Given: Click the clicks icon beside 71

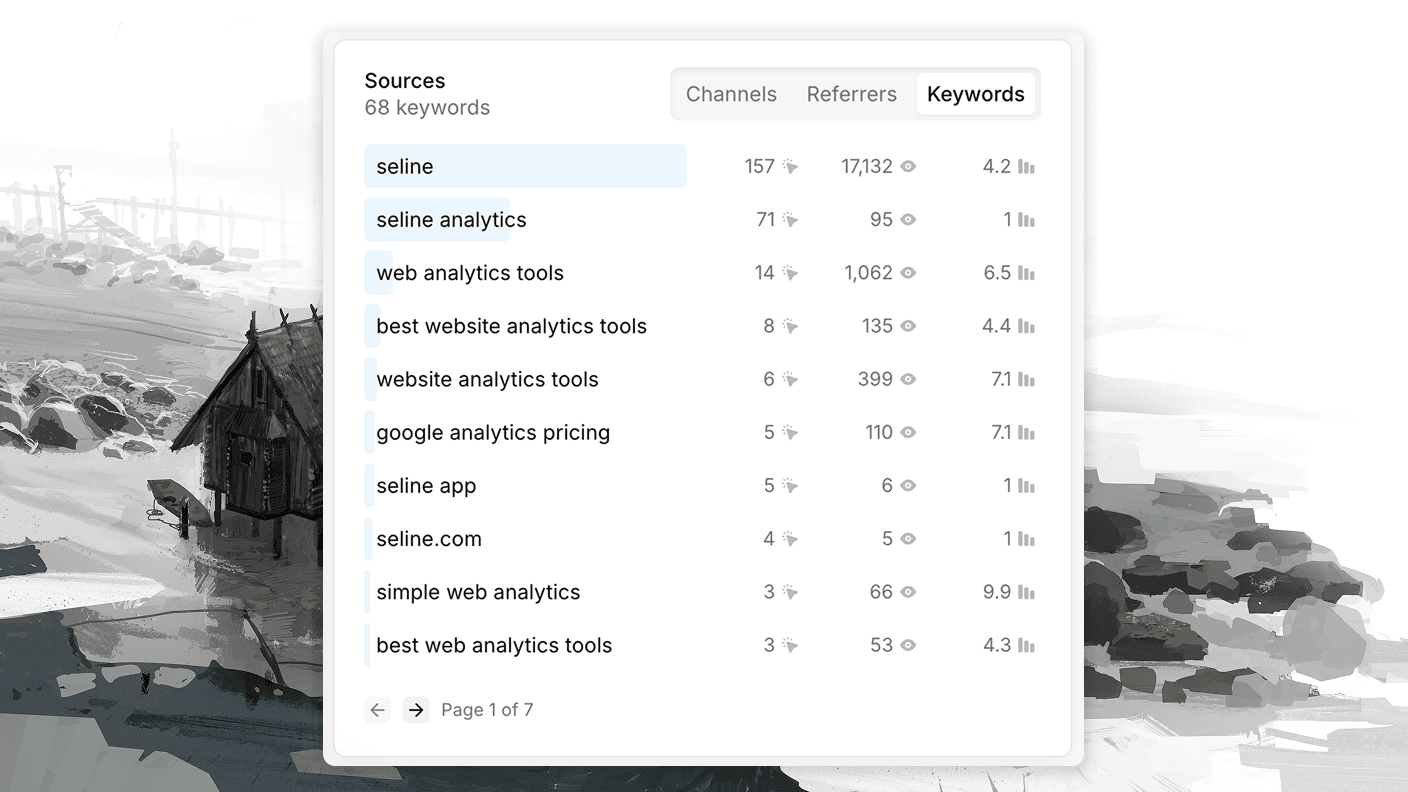Looking at the screenshot, I should 790,219.
